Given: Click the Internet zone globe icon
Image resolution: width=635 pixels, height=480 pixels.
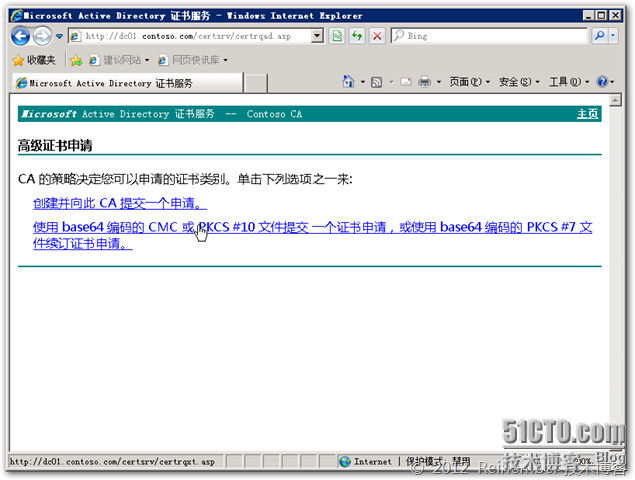Looking at the screenshot, I should (345, 461).
